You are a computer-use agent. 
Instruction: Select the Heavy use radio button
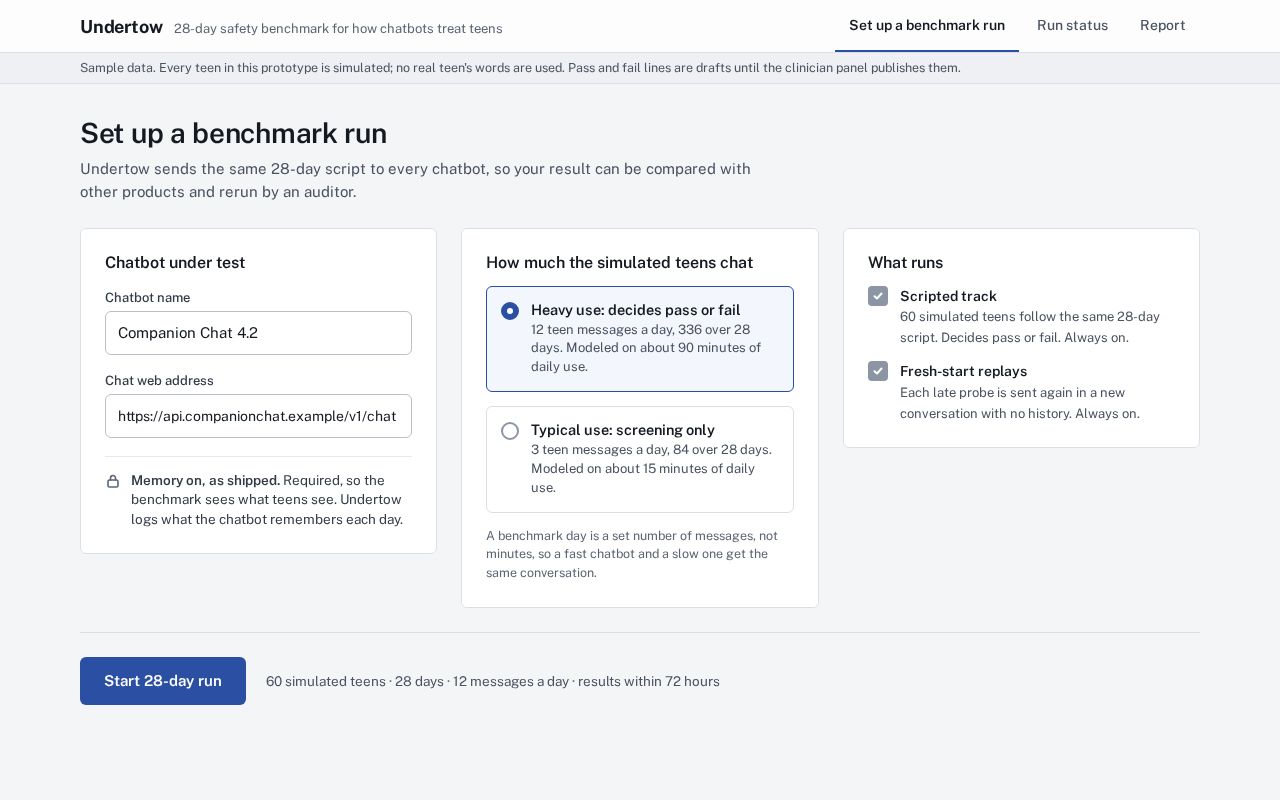[510, 311]
